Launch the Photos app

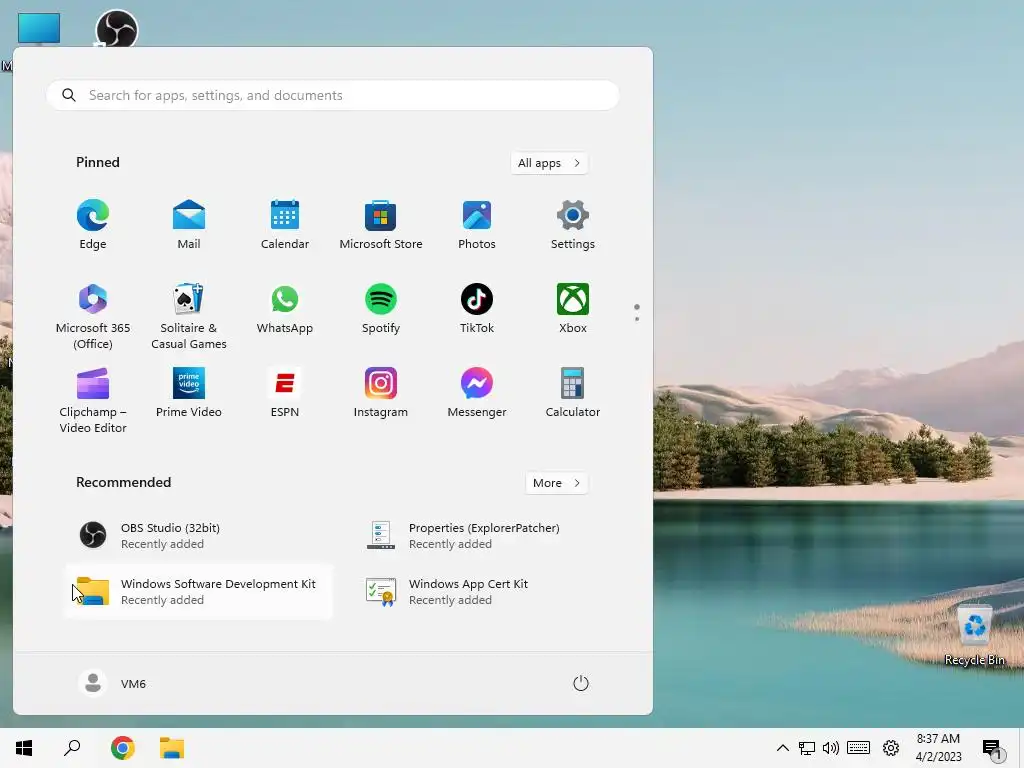pos(477,225)
